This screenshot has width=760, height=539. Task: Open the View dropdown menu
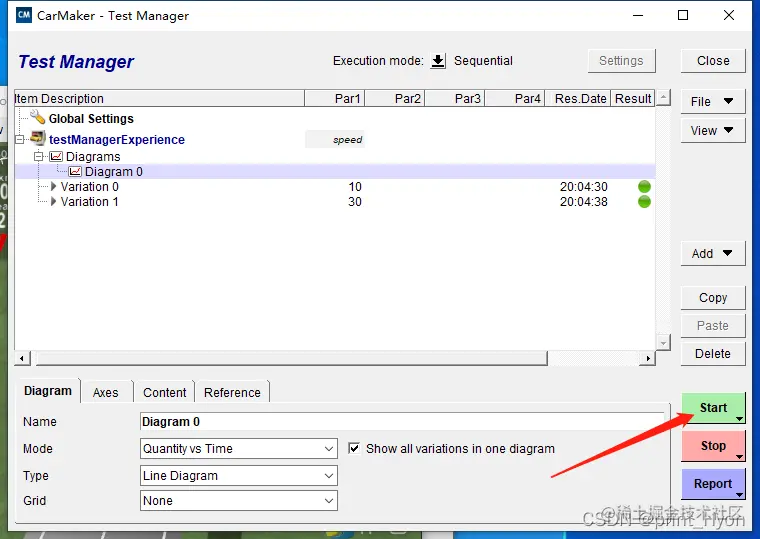pyautogui.click(x=712, y=130)
